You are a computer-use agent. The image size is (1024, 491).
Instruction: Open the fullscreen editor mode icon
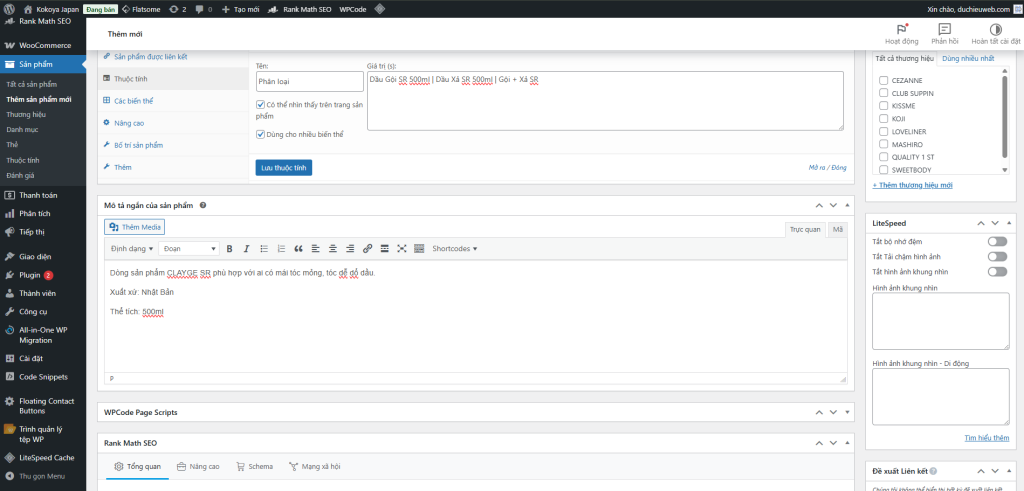pos(402,248)
